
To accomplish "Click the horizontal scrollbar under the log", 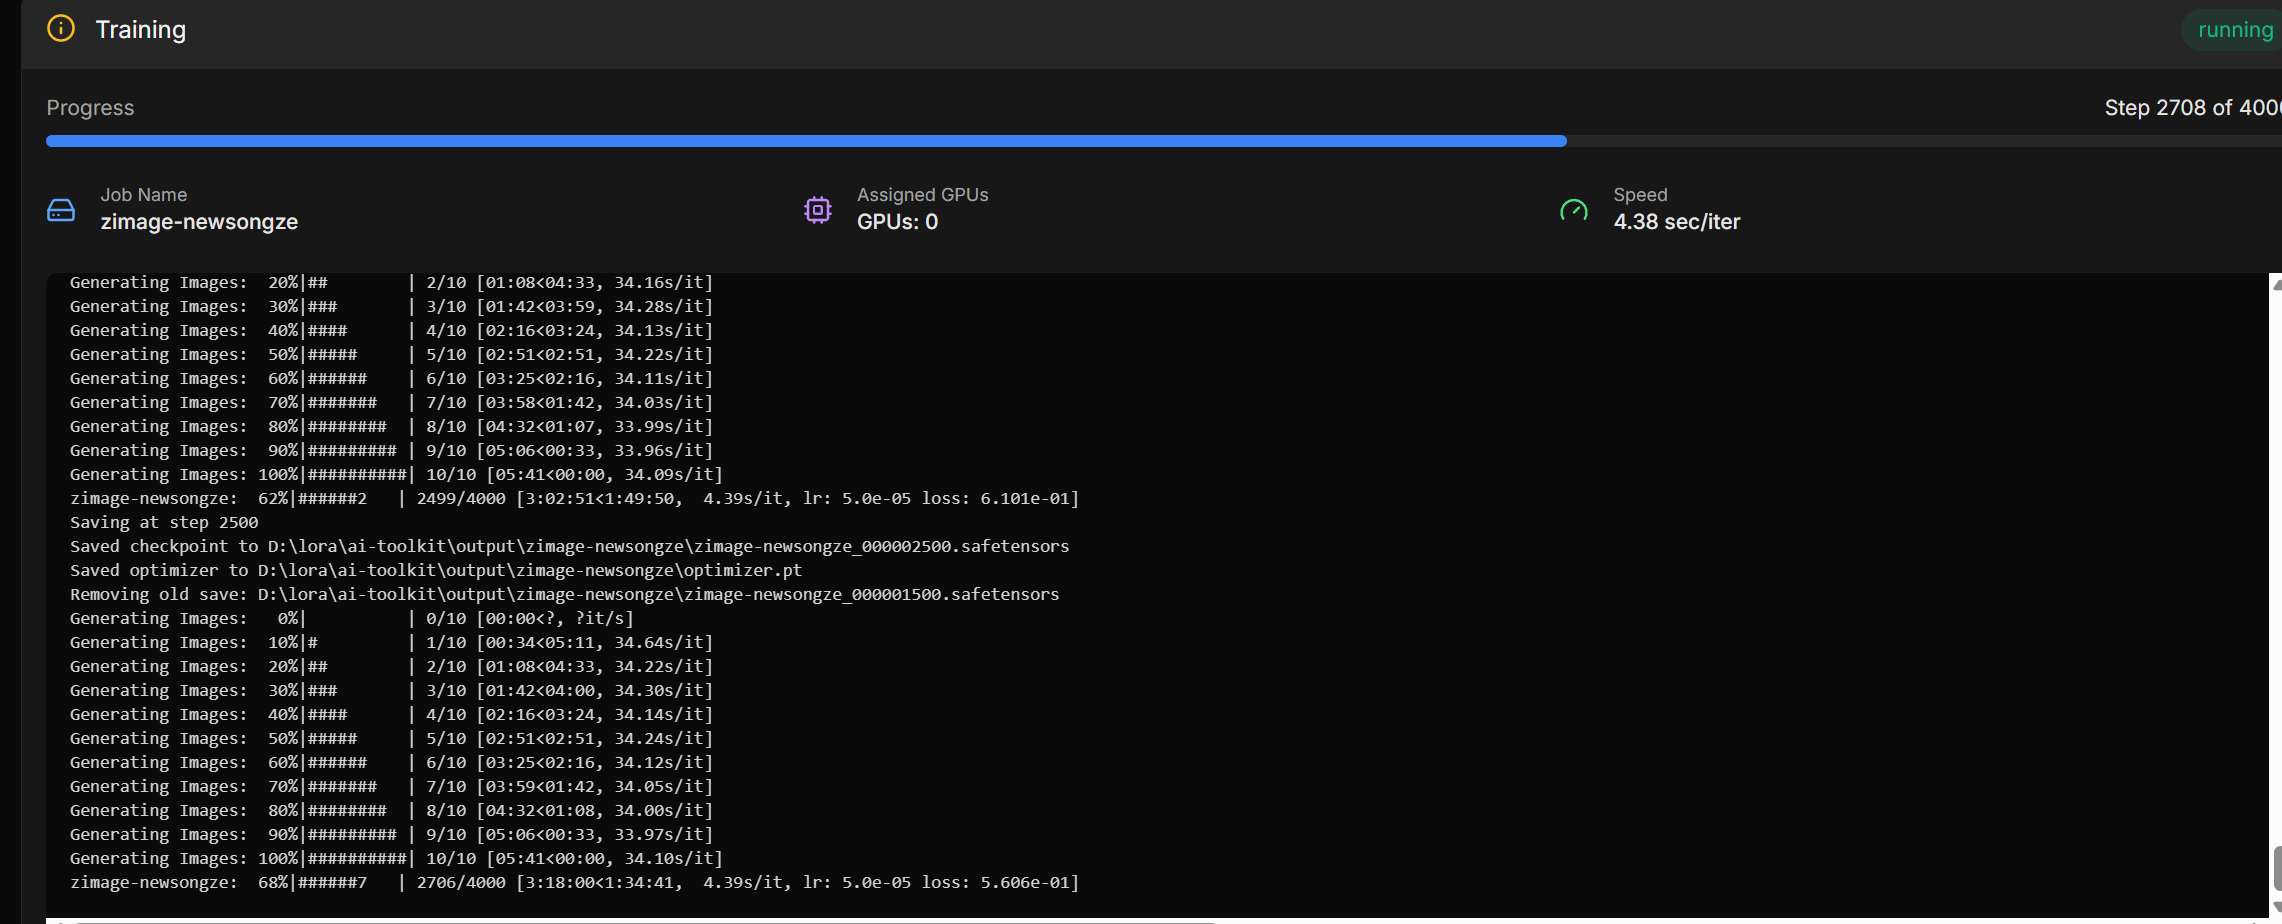I will [x=640, y=921].
